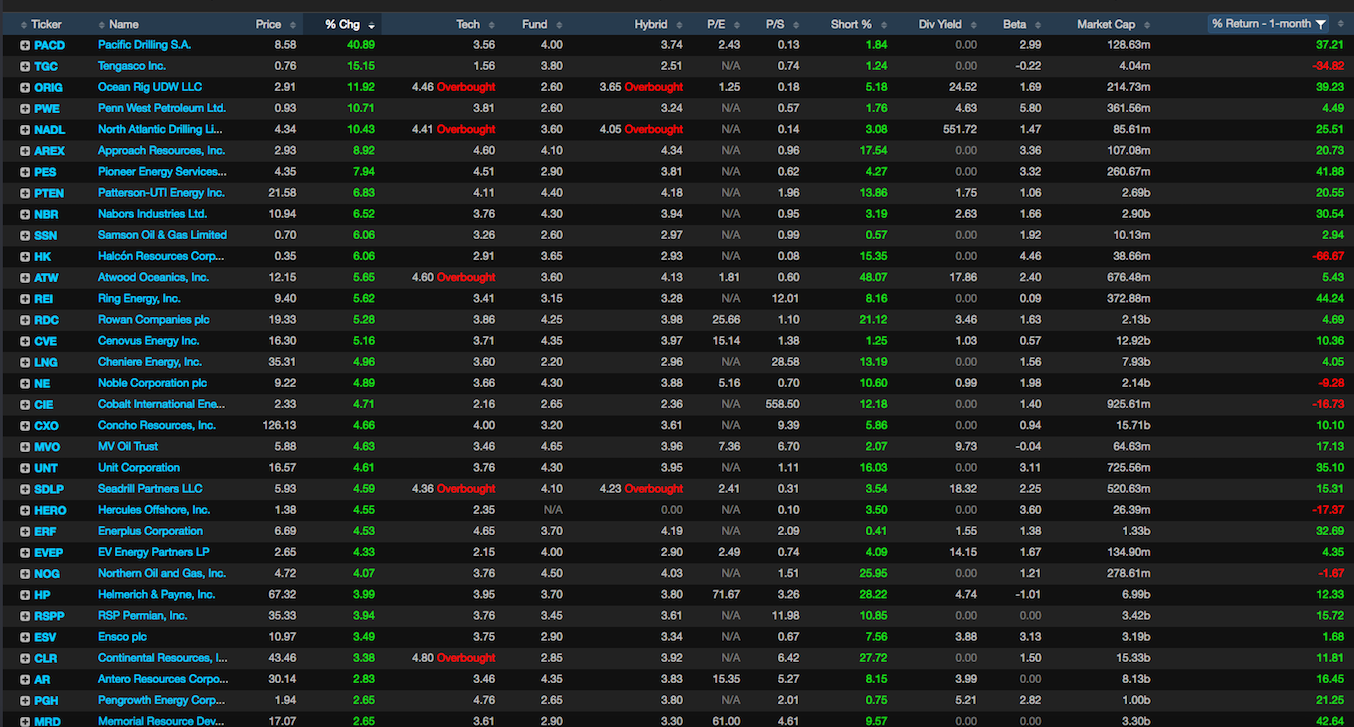Expand the ORIG row plus button

click(25, 87)
